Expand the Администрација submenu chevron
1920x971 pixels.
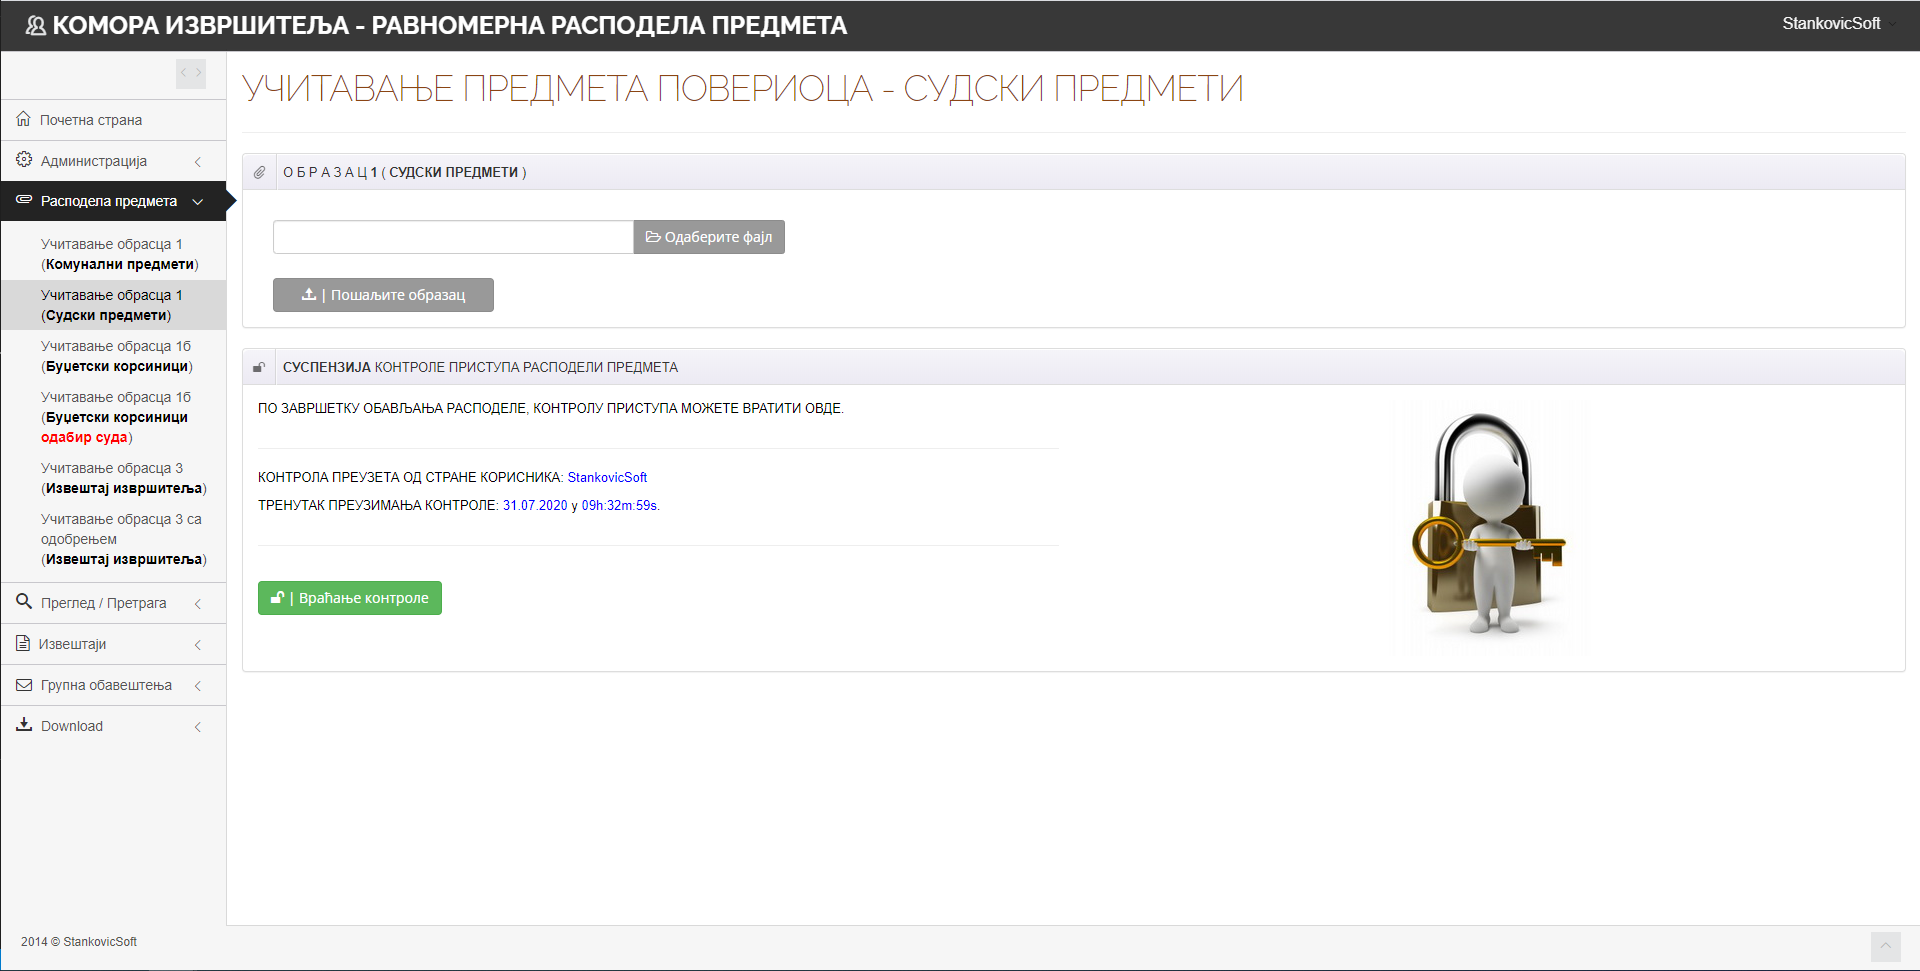tap(198, 161)
